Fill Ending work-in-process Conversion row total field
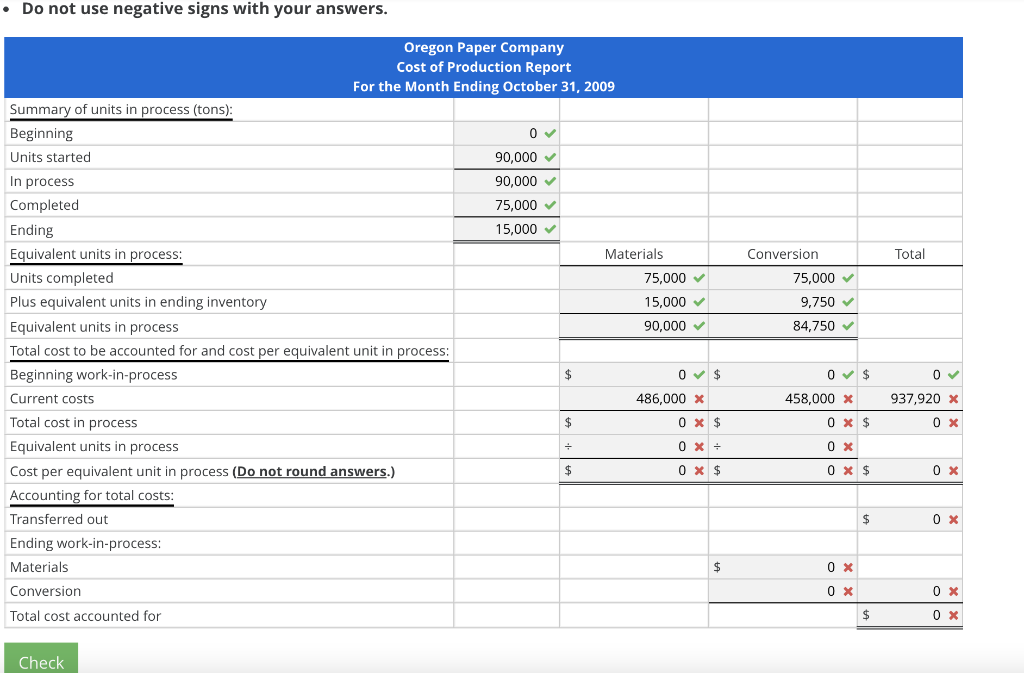The height and width of the screenshot is (673, 1024). pyautogui.click(x=910, y=591)
